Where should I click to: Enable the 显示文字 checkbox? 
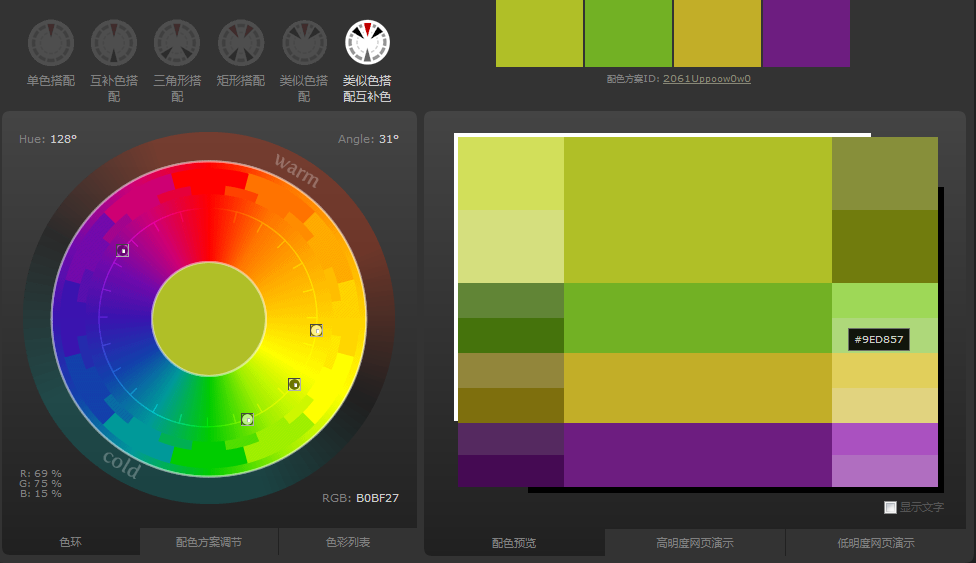[890, 507]
